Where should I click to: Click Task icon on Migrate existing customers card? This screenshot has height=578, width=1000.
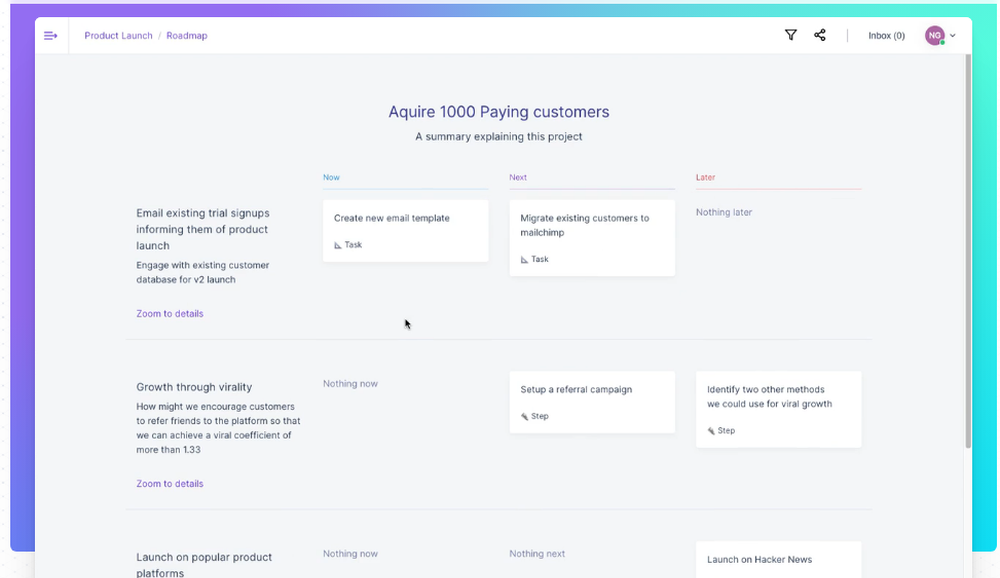click(x=525, y=260)
